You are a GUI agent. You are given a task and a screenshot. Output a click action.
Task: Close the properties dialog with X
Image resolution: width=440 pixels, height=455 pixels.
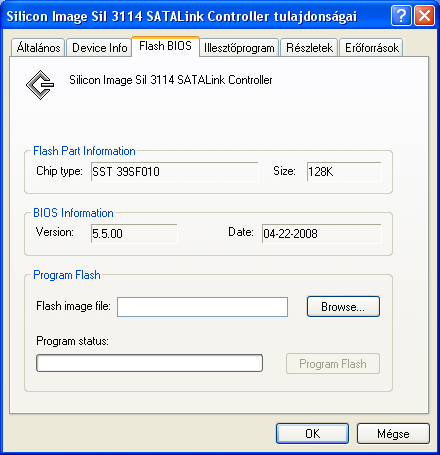tap(424, 15)
